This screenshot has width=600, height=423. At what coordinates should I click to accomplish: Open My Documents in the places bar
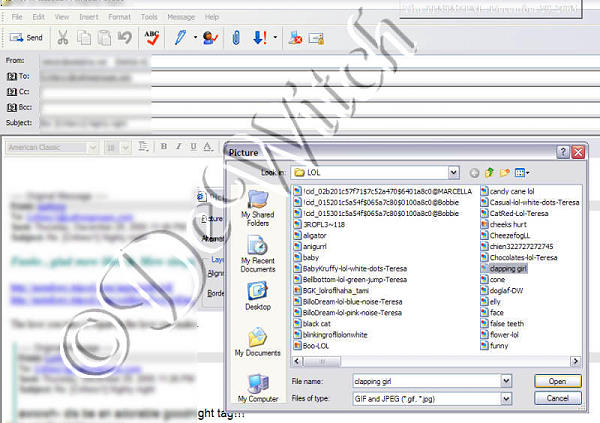point(257,341)
